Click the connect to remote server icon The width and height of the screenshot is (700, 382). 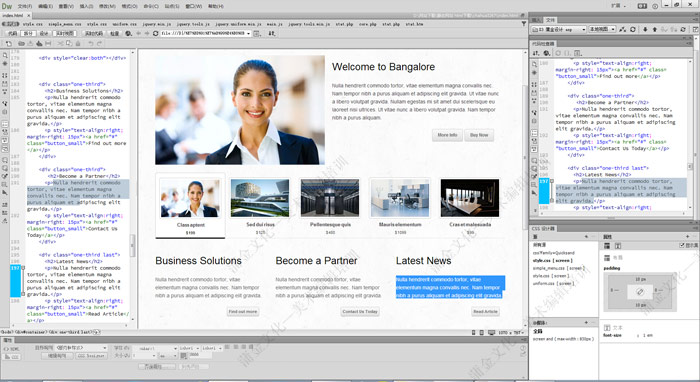point(623,29)
